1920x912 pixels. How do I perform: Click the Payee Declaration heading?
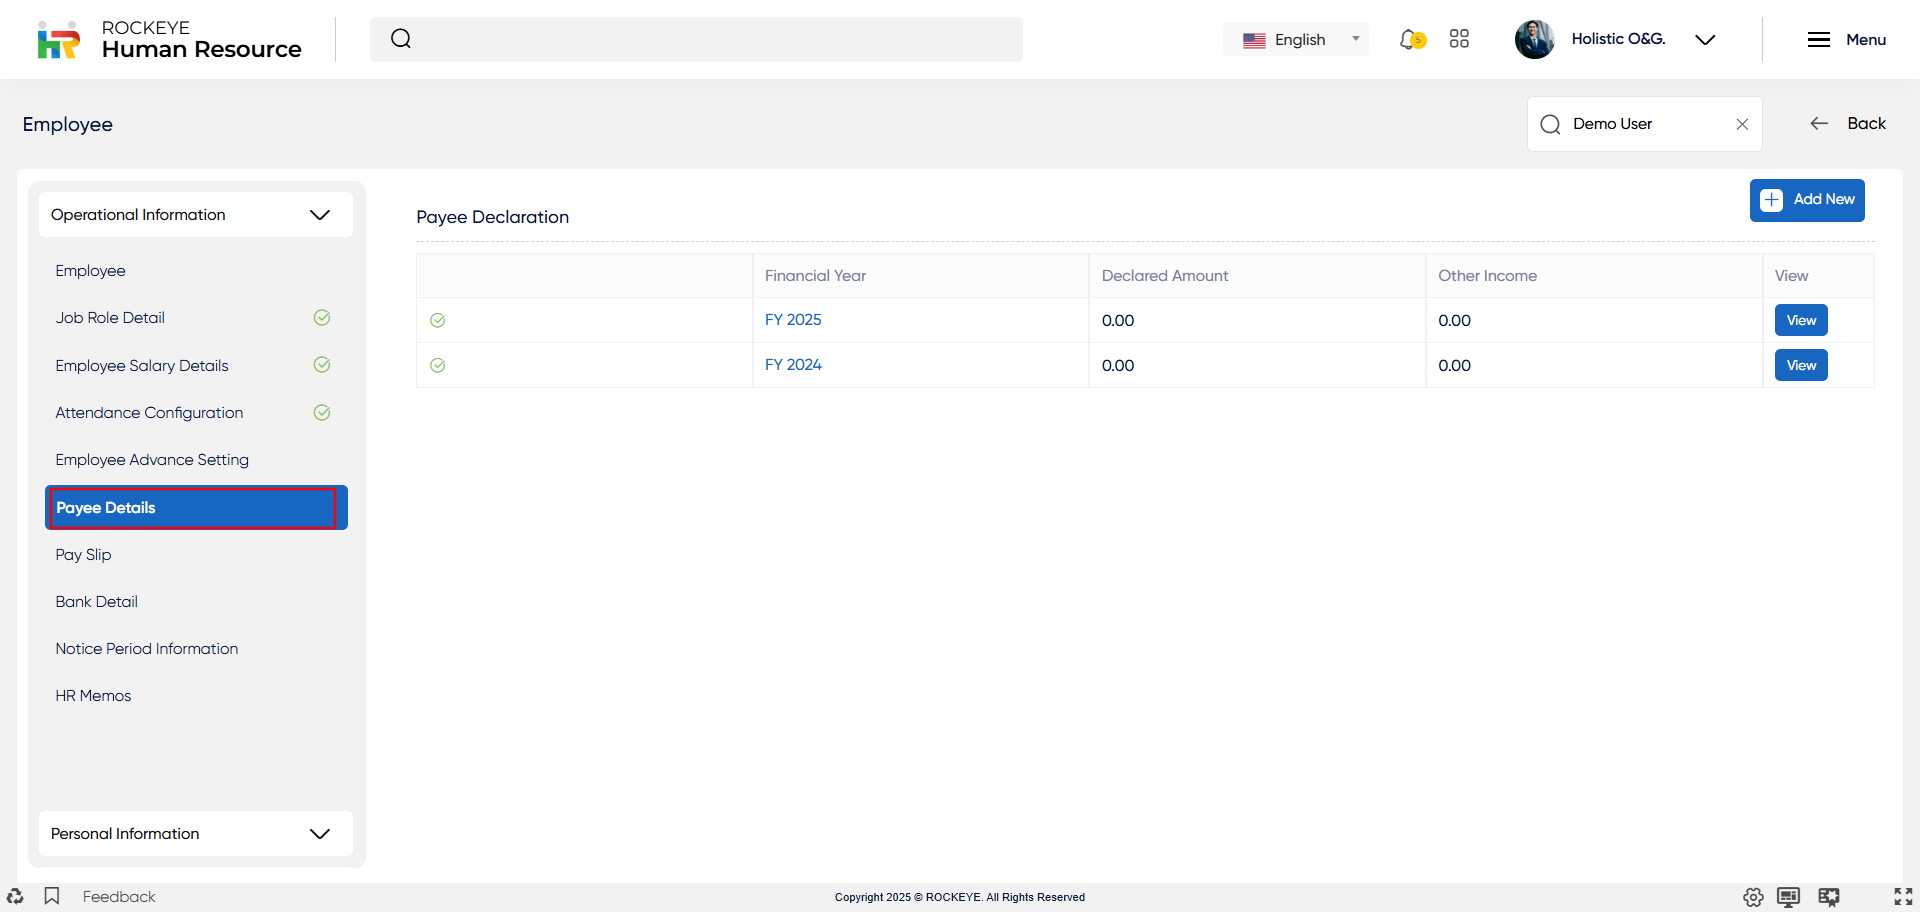[x=492, y=217]
